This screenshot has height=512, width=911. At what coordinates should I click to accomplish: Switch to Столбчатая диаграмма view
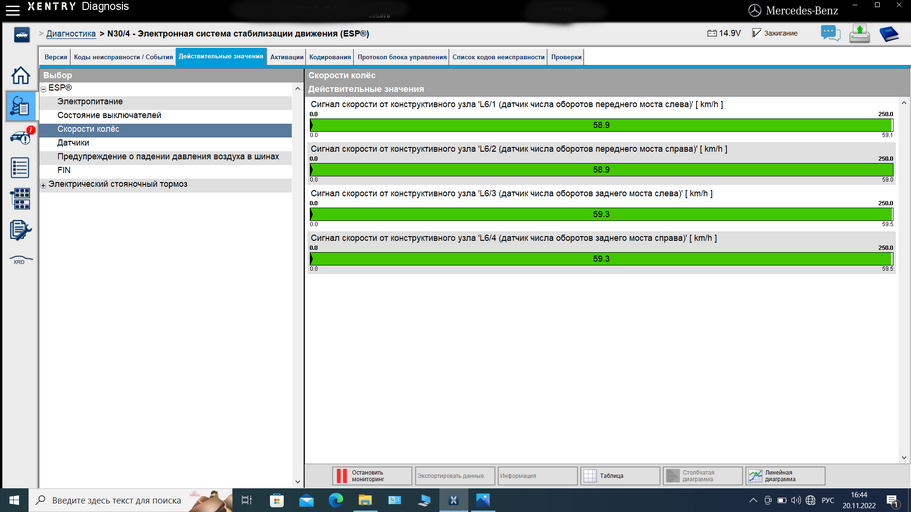(x=703, y=476)
